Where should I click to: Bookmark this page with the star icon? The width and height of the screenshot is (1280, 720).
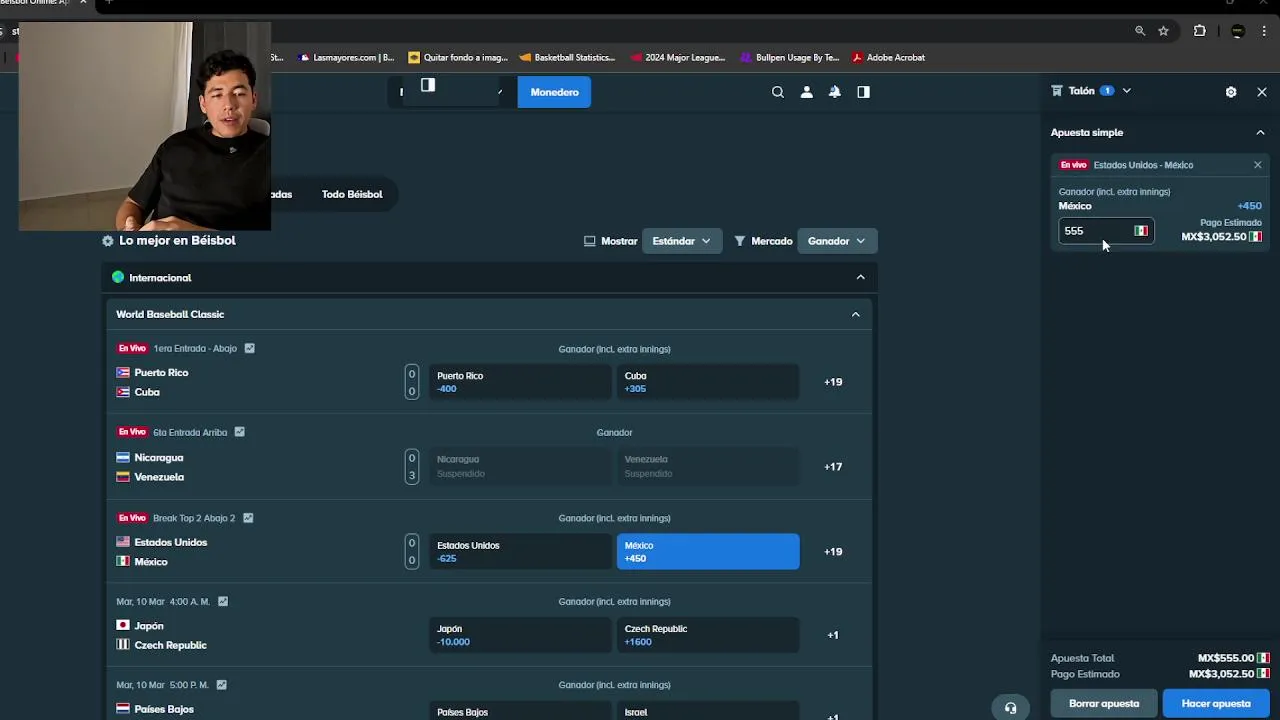tap(1164, 31)
